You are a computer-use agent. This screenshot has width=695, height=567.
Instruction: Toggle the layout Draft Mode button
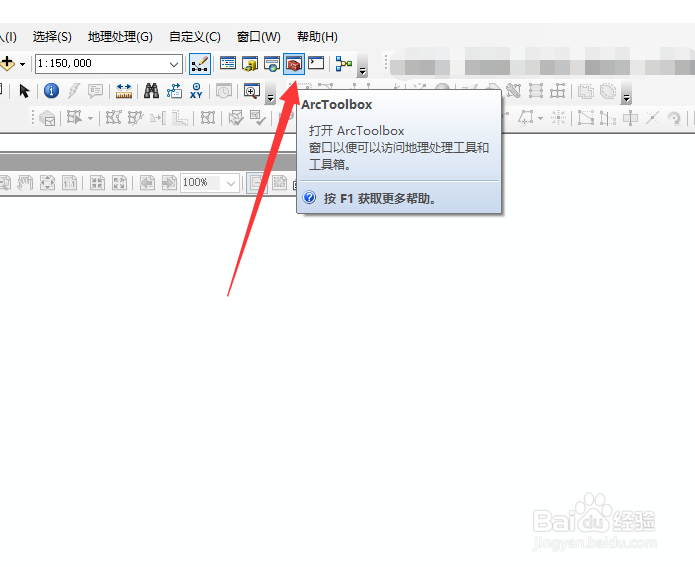point(257,182)
